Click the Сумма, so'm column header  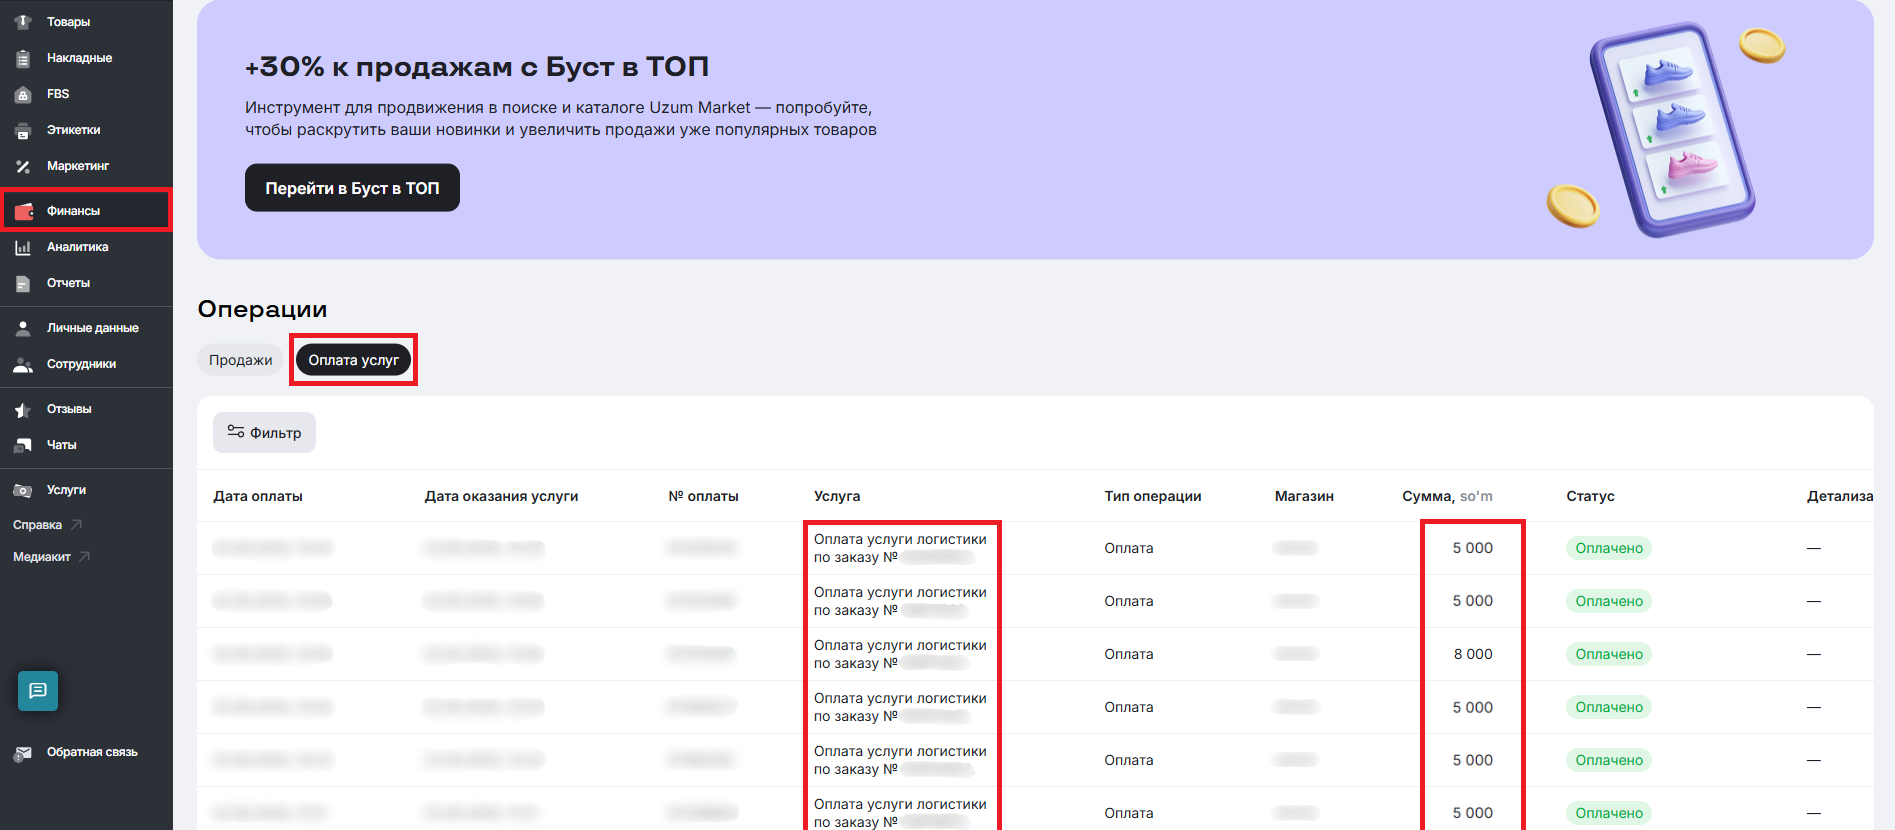(1447, 496)
